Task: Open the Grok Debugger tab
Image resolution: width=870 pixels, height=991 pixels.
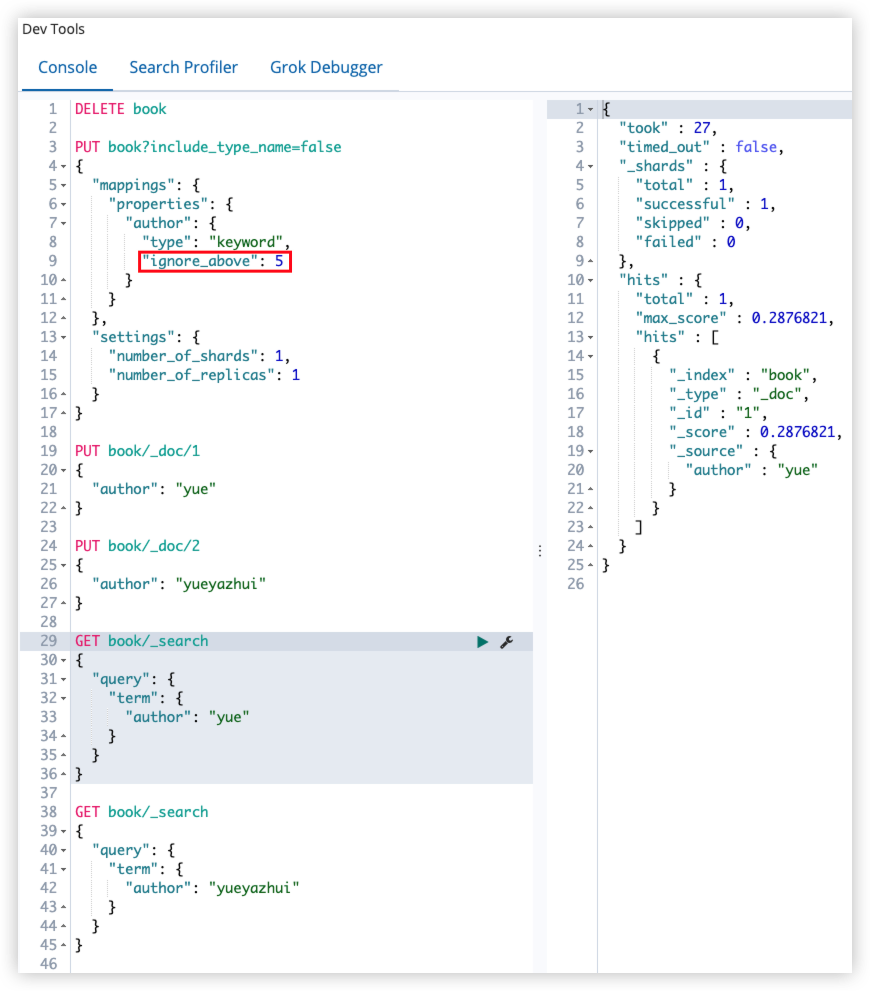Action: pos(326,67)
